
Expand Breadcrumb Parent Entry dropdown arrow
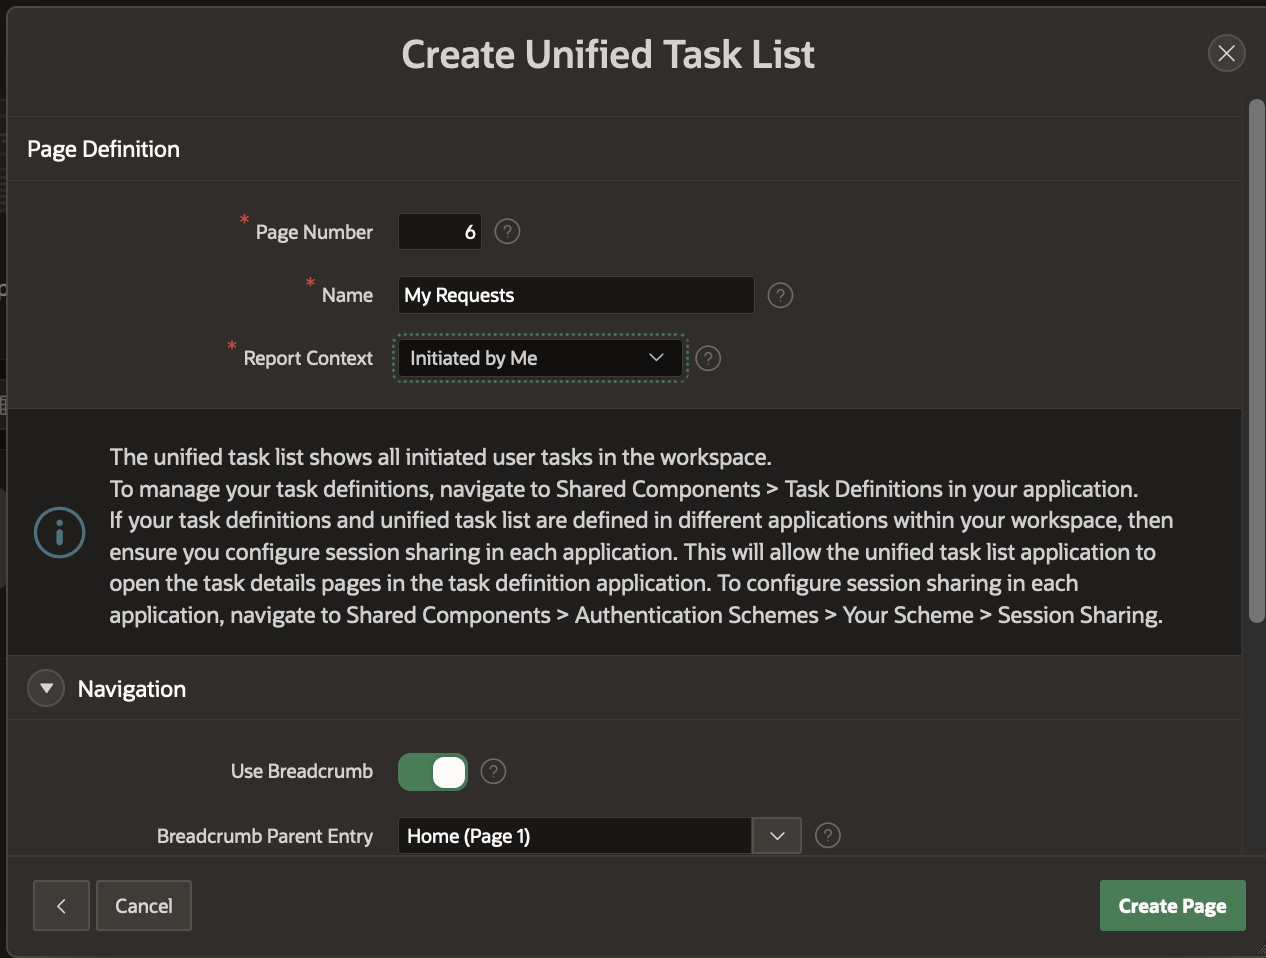pos(777,835)
